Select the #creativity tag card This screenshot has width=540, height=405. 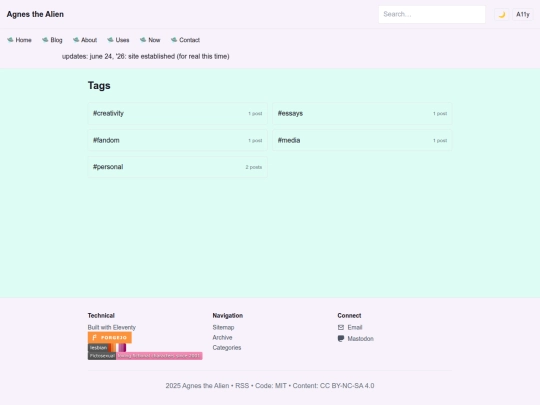[x=177, y=113]
